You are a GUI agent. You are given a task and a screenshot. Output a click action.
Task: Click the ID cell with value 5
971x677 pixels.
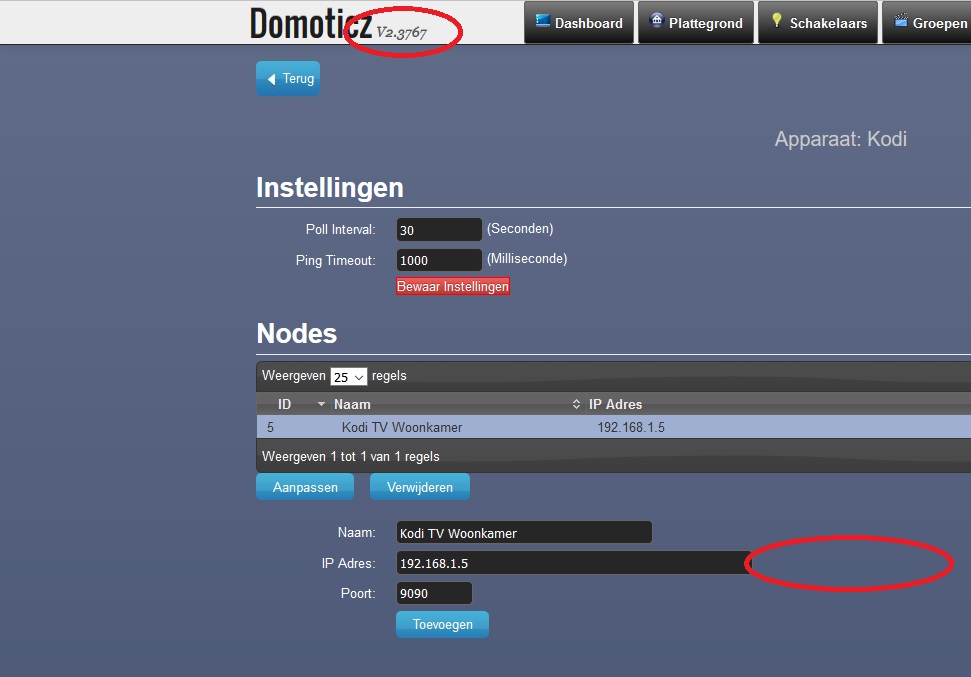pos(270,427)
